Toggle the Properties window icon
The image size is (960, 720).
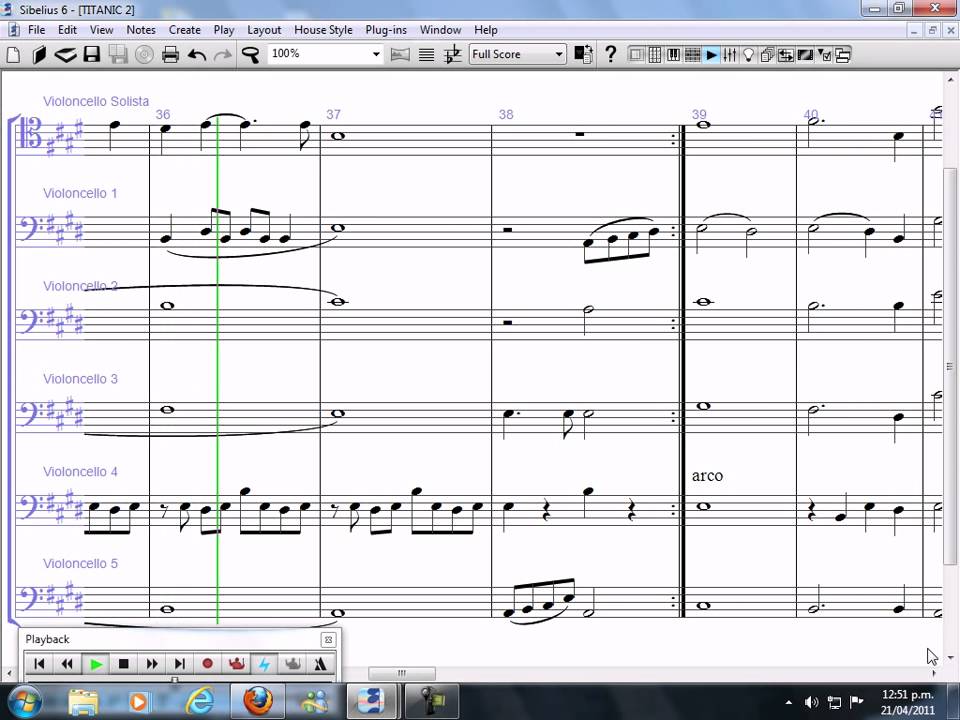(824, 55)
